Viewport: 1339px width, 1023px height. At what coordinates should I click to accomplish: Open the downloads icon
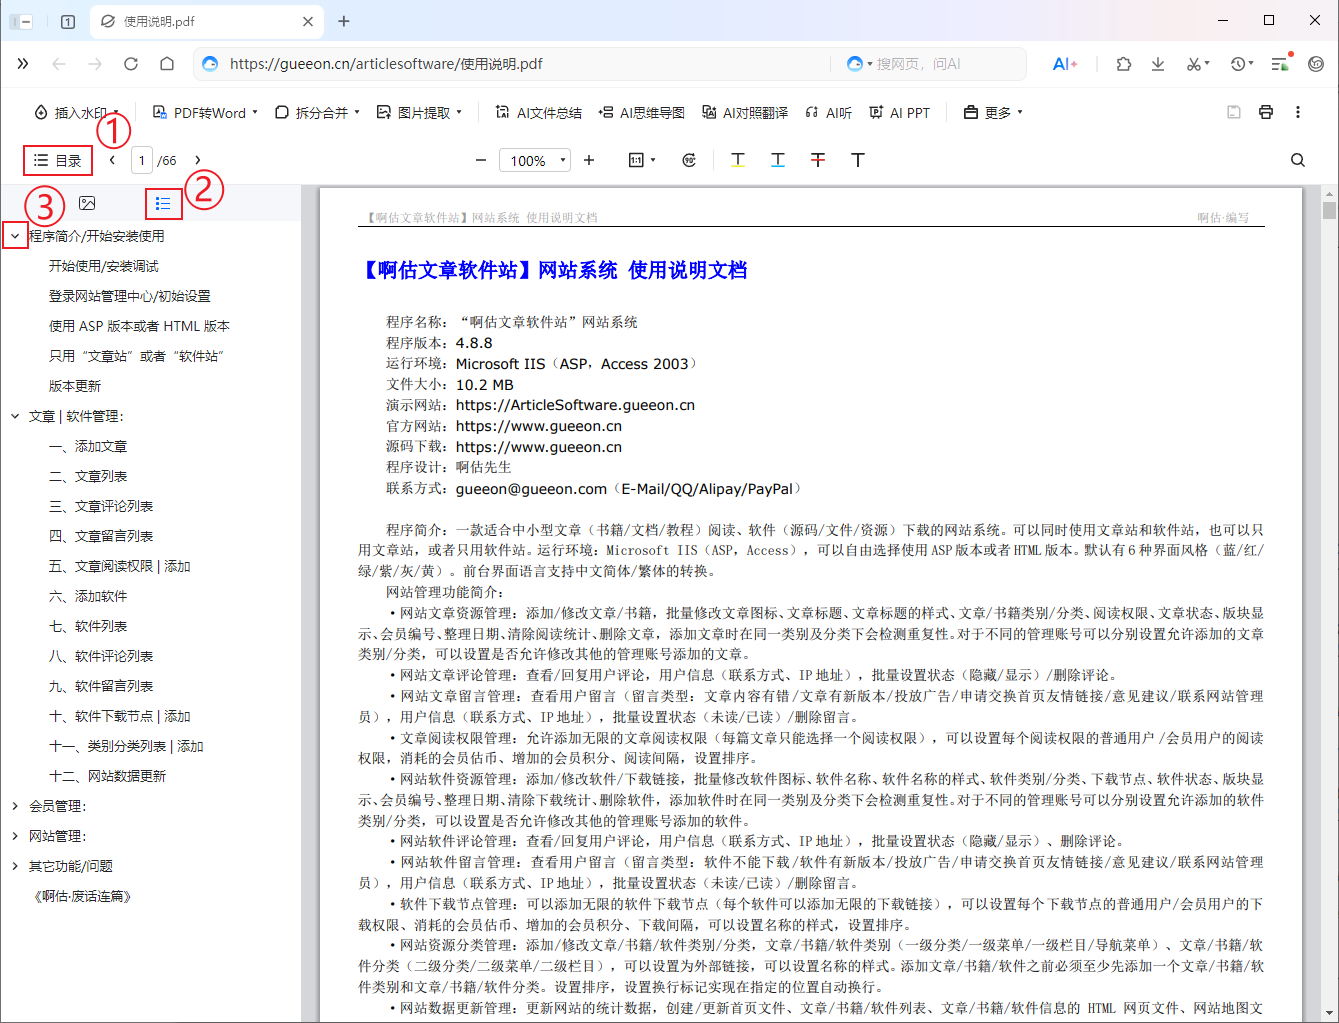pyautogui.click(x=1158, y=64)
